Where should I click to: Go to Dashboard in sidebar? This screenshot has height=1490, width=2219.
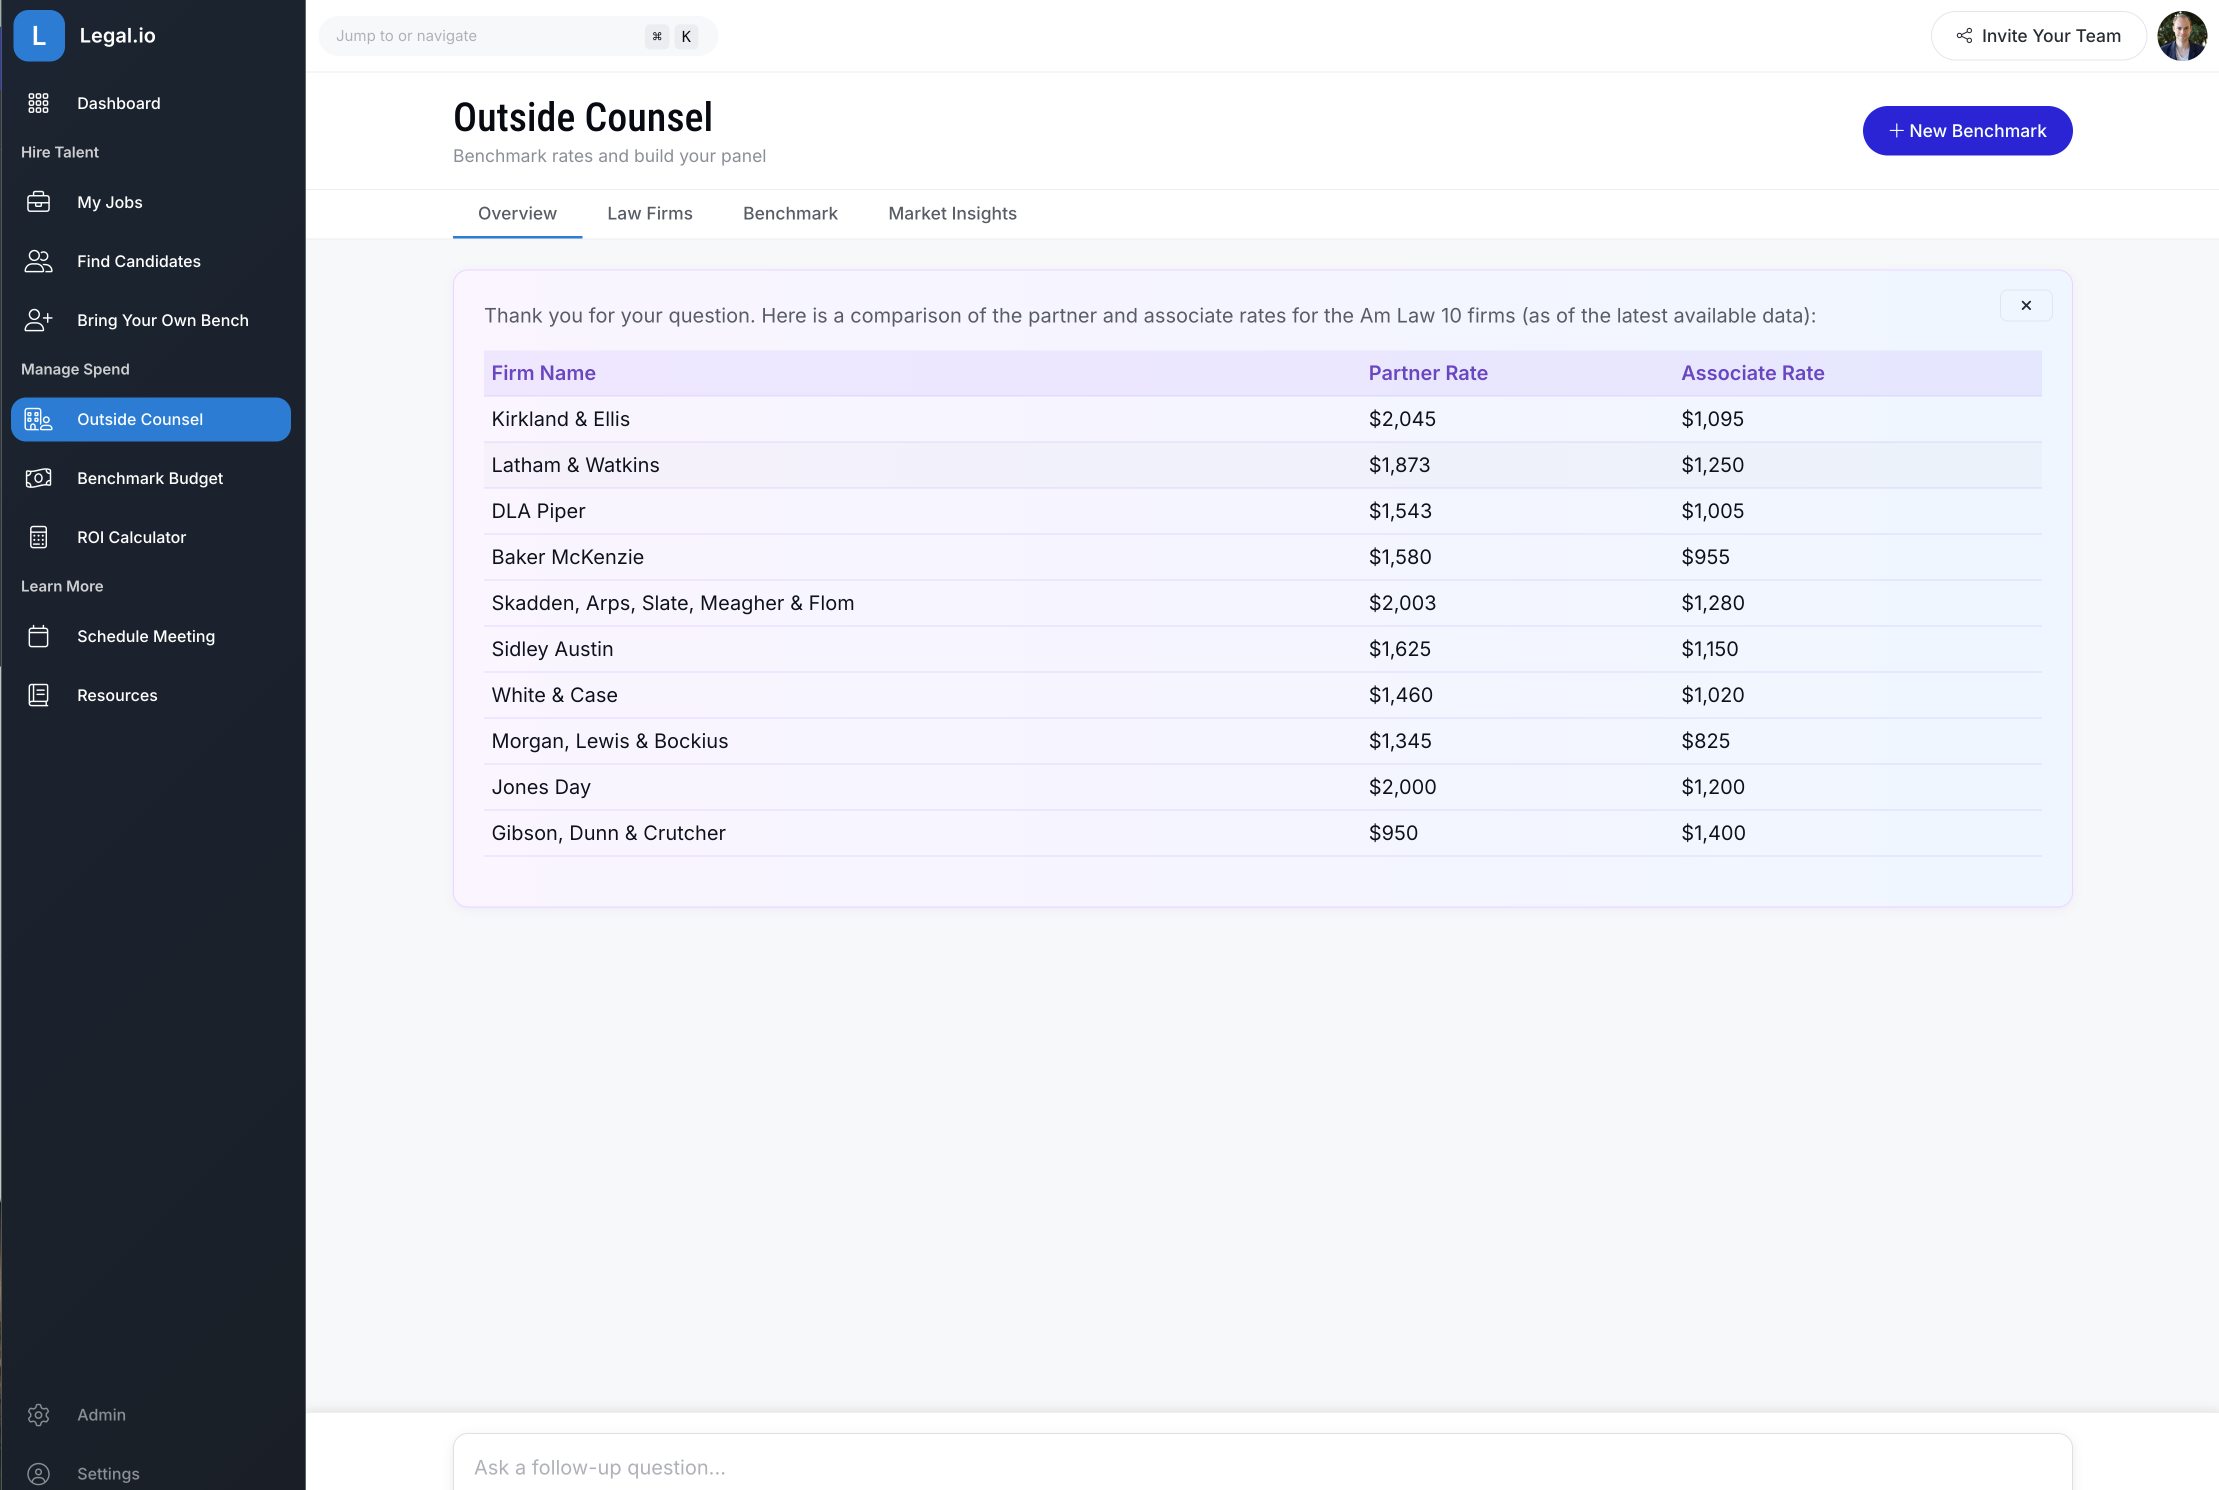pos(151,103)
